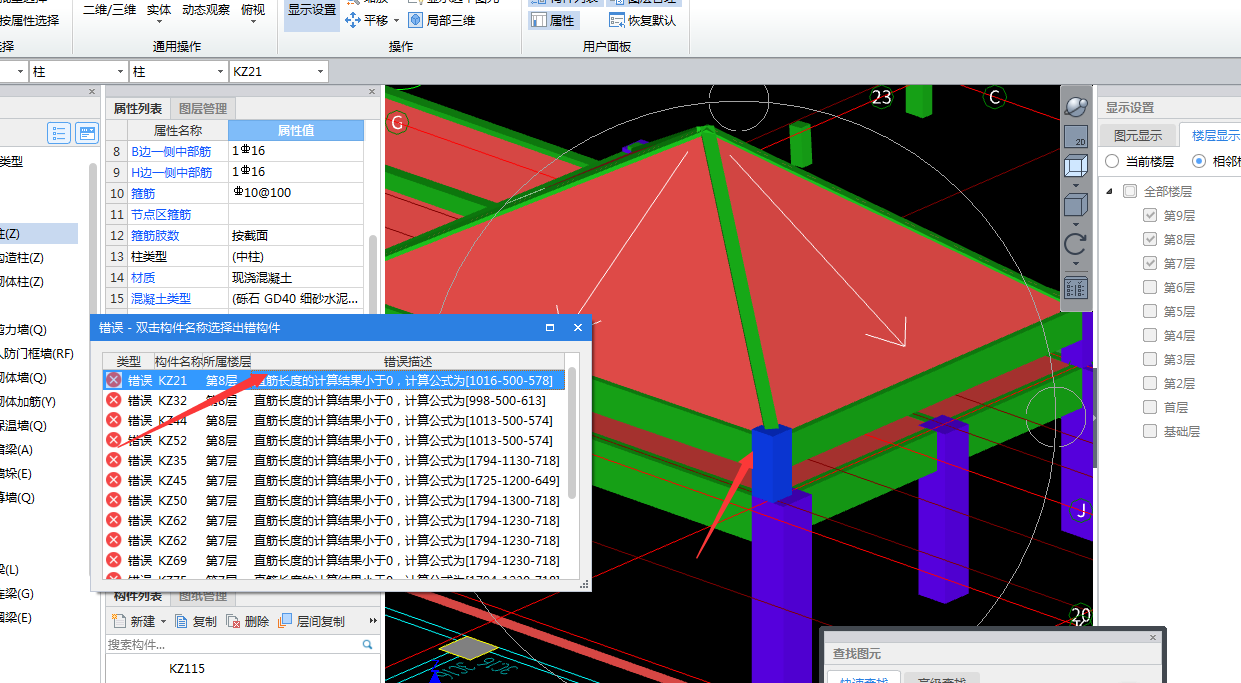
Task: Click the 局部三维 local 3D tool
Action: coord(442,20)
